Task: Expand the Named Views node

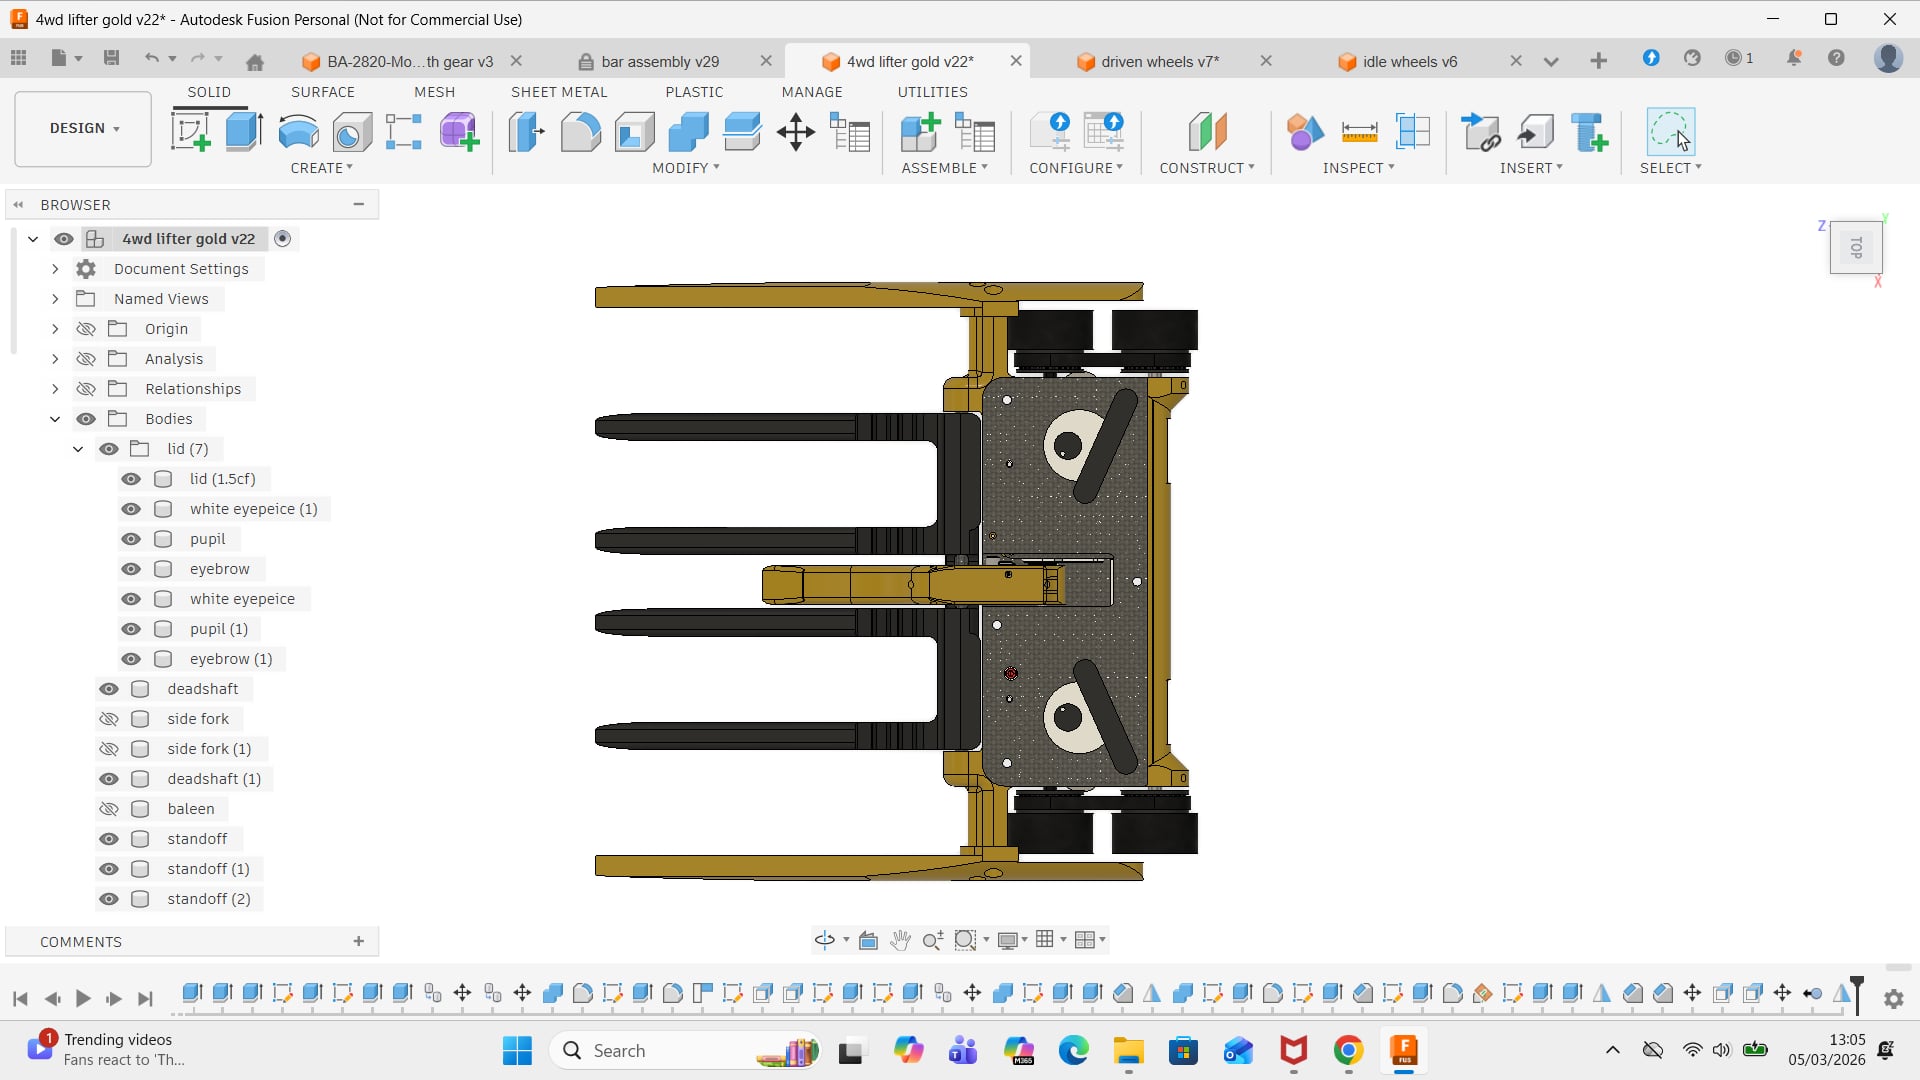Action: 55,299
